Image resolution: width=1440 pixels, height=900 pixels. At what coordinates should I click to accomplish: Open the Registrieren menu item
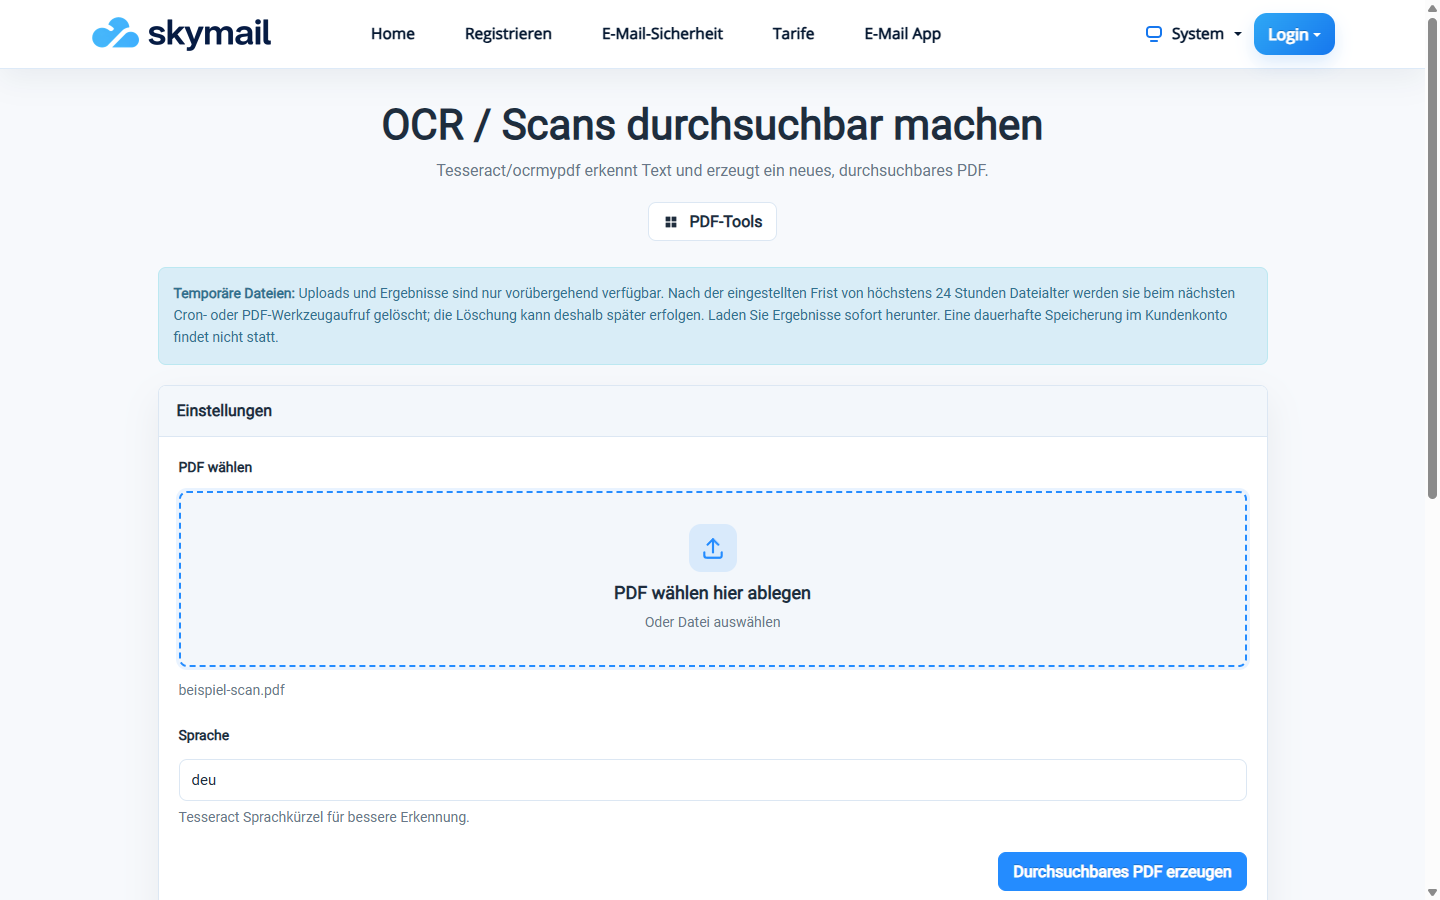[x=508, y=34]
